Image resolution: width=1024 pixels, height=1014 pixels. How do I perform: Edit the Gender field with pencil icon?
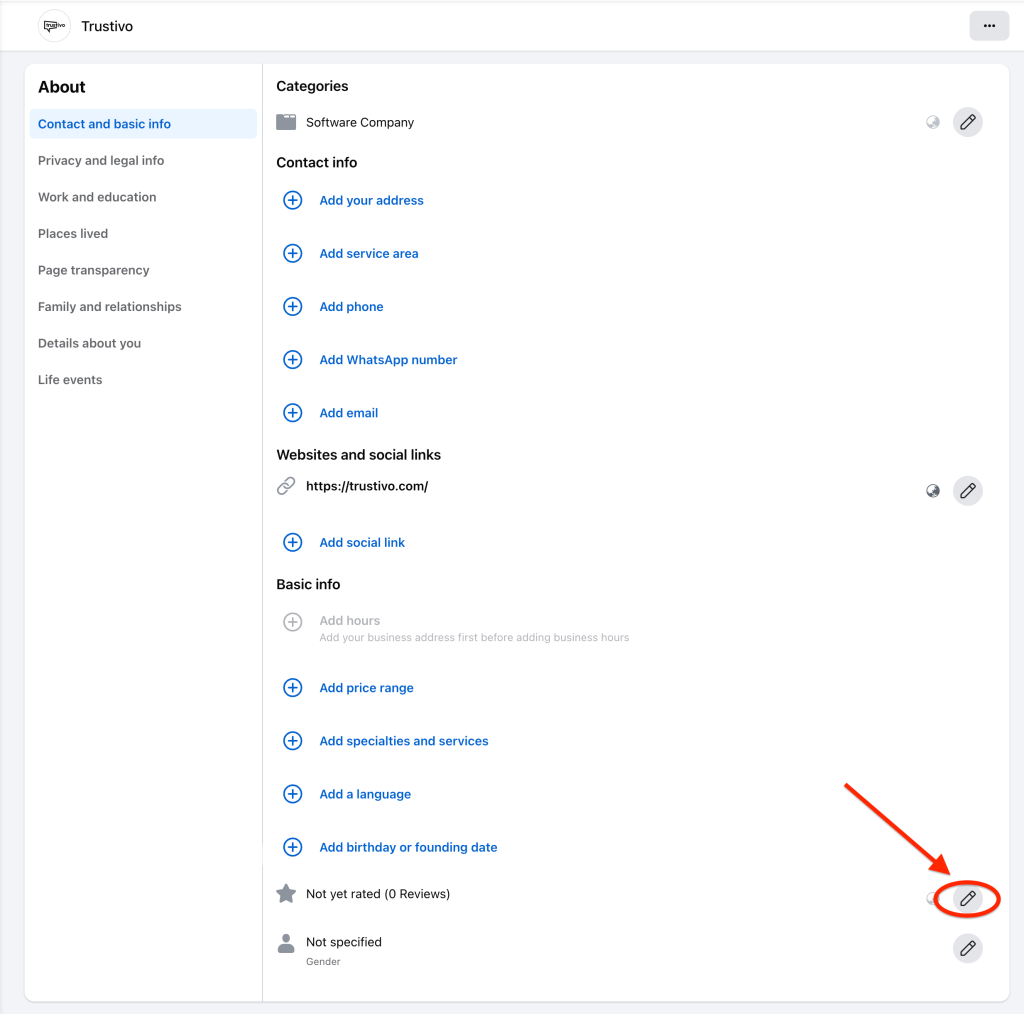(967, 948)
